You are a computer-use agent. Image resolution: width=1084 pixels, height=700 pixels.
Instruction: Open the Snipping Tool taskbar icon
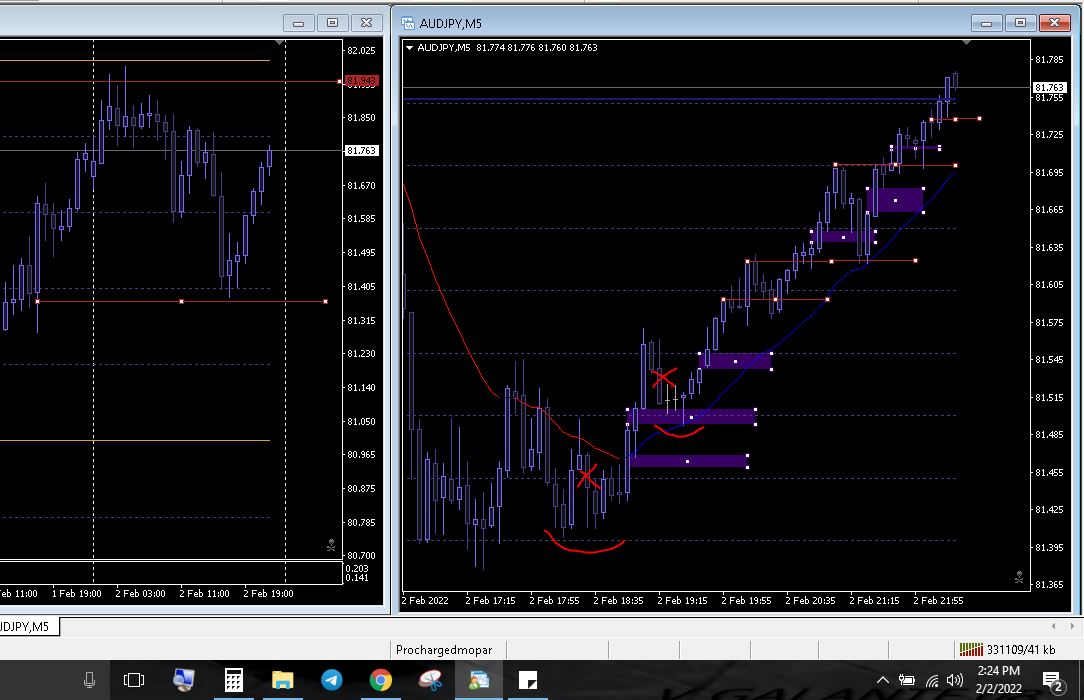pos(429,680)
